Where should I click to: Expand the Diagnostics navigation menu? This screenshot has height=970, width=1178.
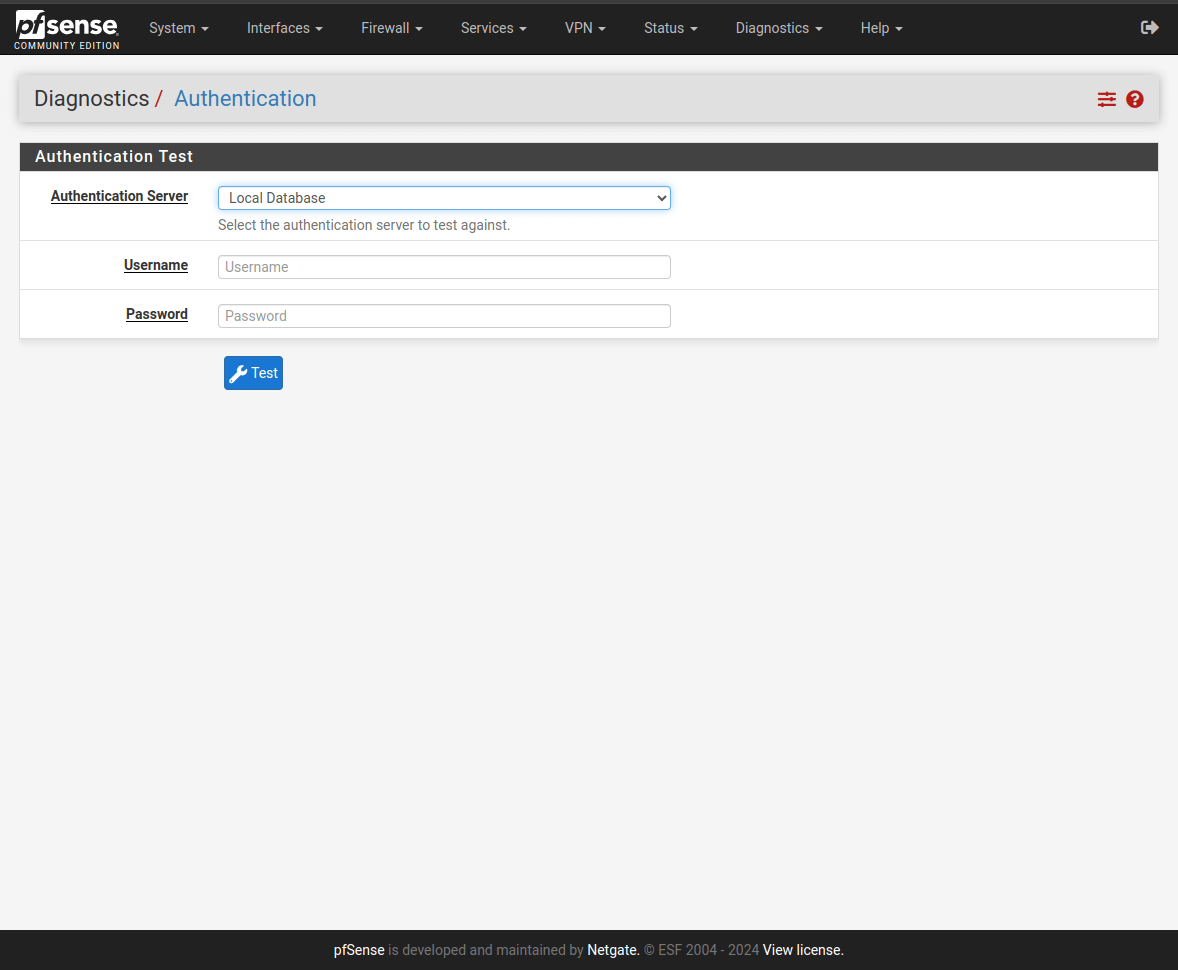pyautogui.click(x=778, y=28)
